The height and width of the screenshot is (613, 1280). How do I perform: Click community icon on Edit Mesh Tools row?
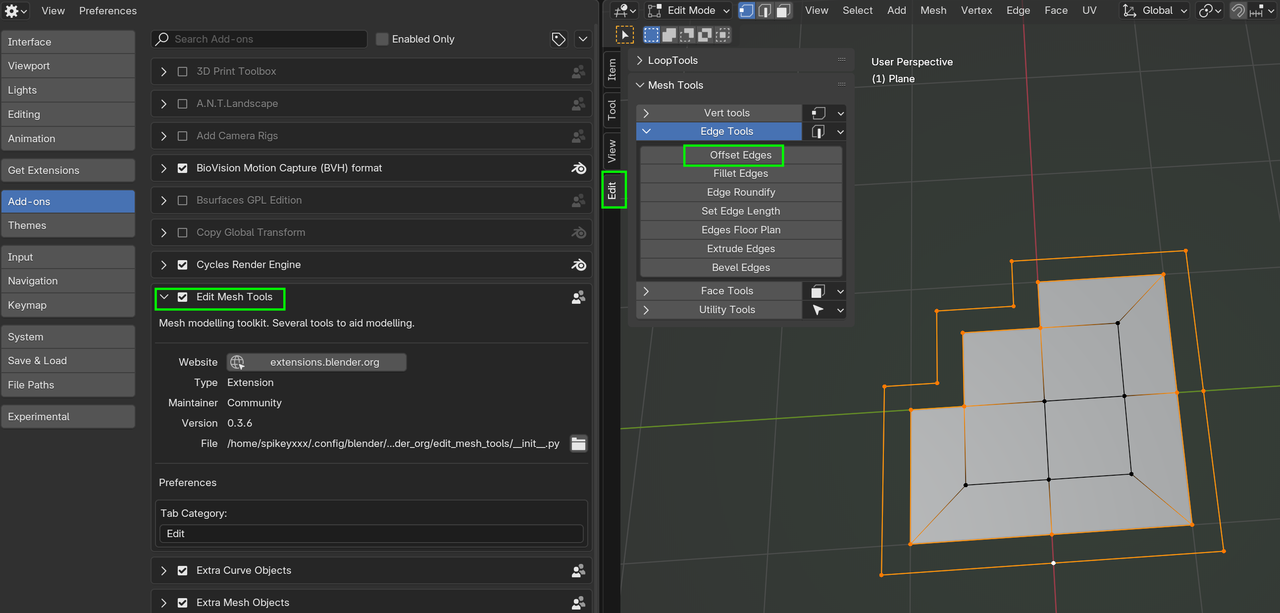(578, 297)
